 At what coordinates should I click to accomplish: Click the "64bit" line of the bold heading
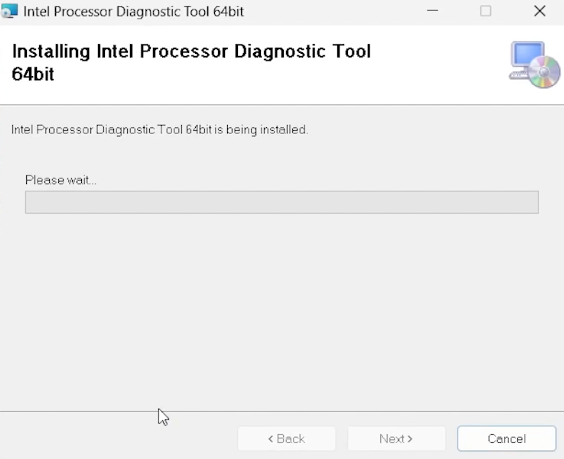[x=33, y=74]
